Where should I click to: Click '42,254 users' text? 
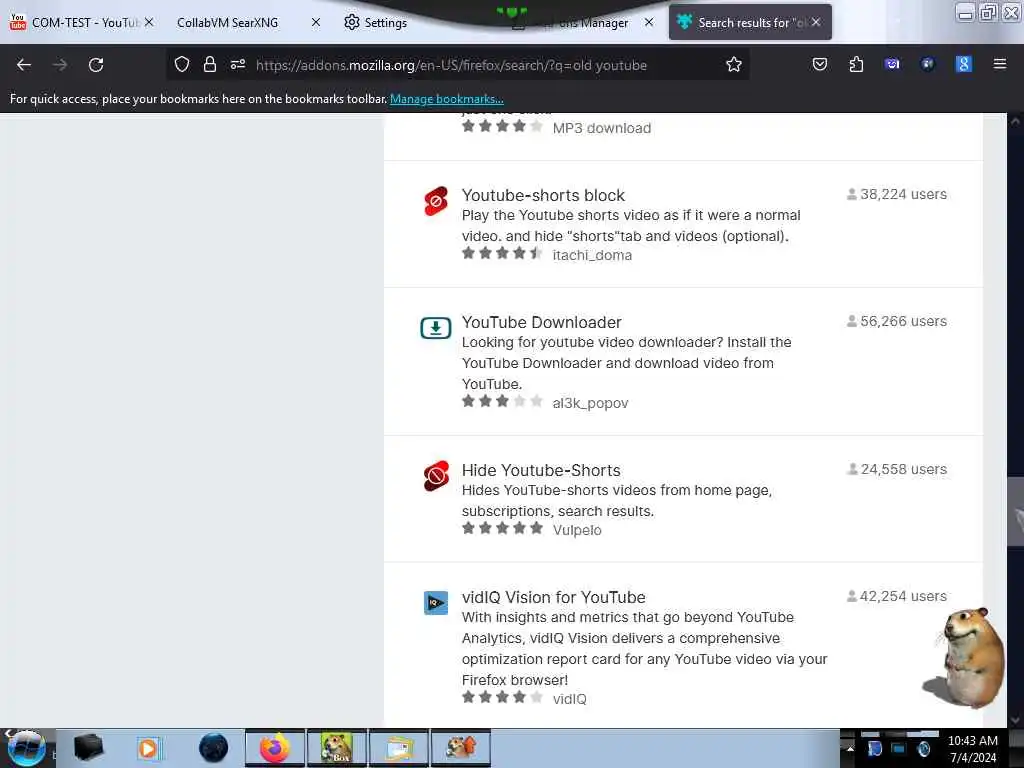903,596
